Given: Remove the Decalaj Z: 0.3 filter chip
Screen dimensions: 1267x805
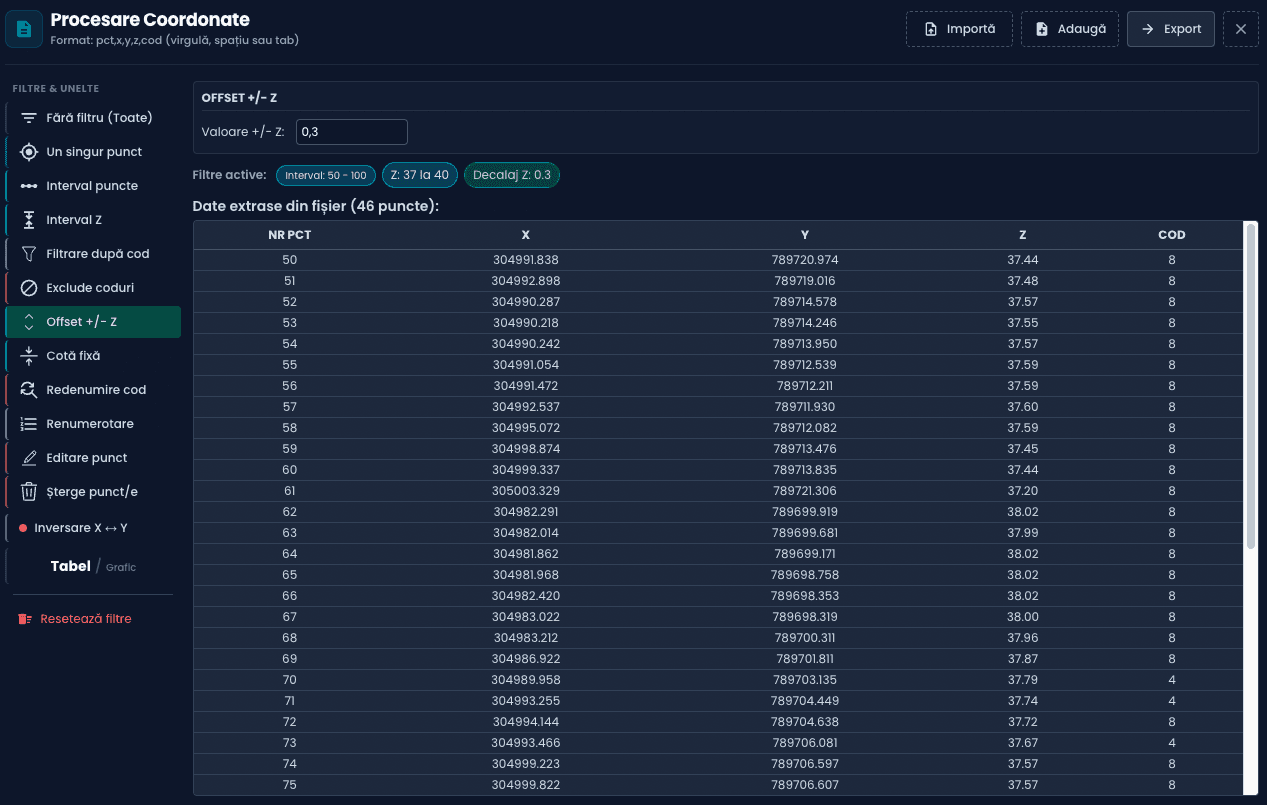Looking at the screenshot, I should click(511, 175).
